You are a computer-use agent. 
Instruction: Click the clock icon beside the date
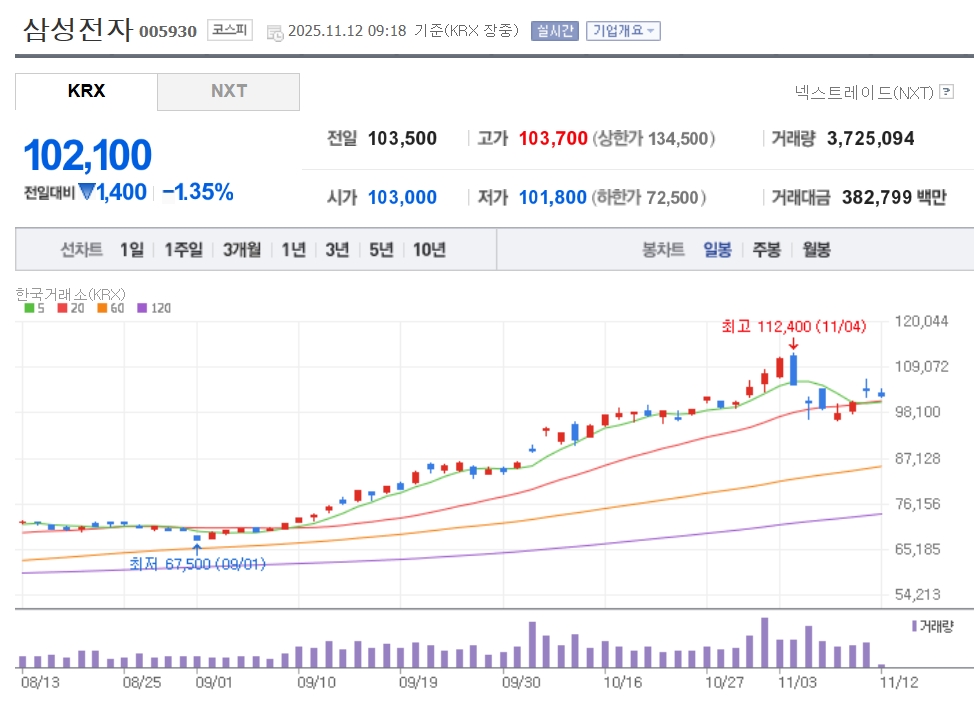coord(275,32)
